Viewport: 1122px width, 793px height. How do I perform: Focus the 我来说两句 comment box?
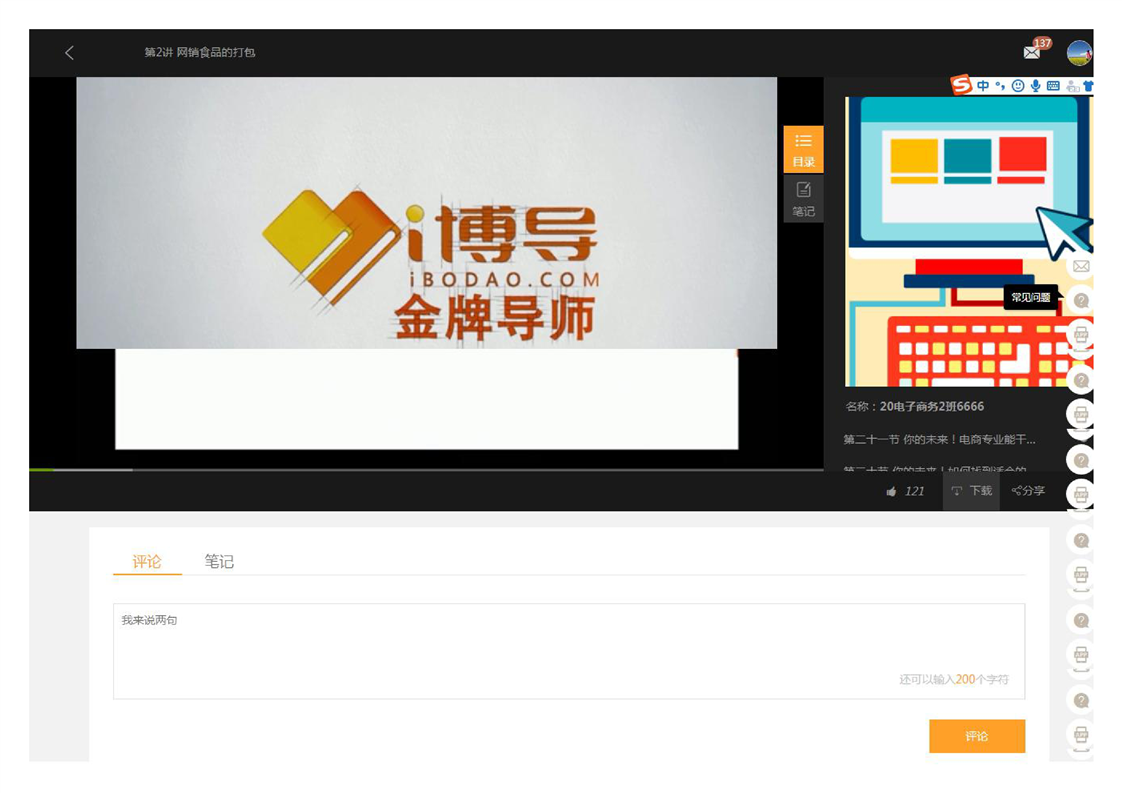point(568,650)
